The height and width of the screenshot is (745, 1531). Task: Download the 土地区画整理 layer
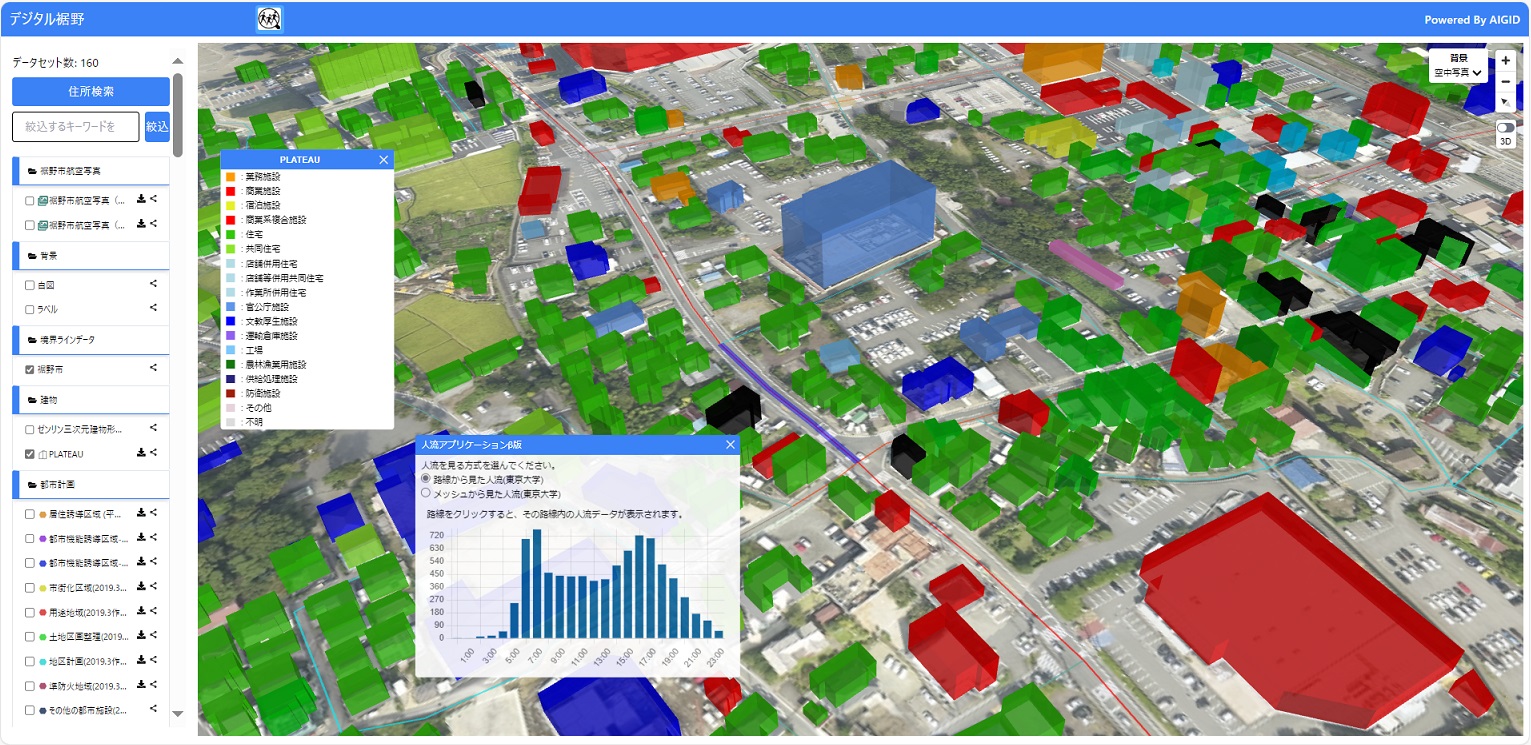click(141, 636)
